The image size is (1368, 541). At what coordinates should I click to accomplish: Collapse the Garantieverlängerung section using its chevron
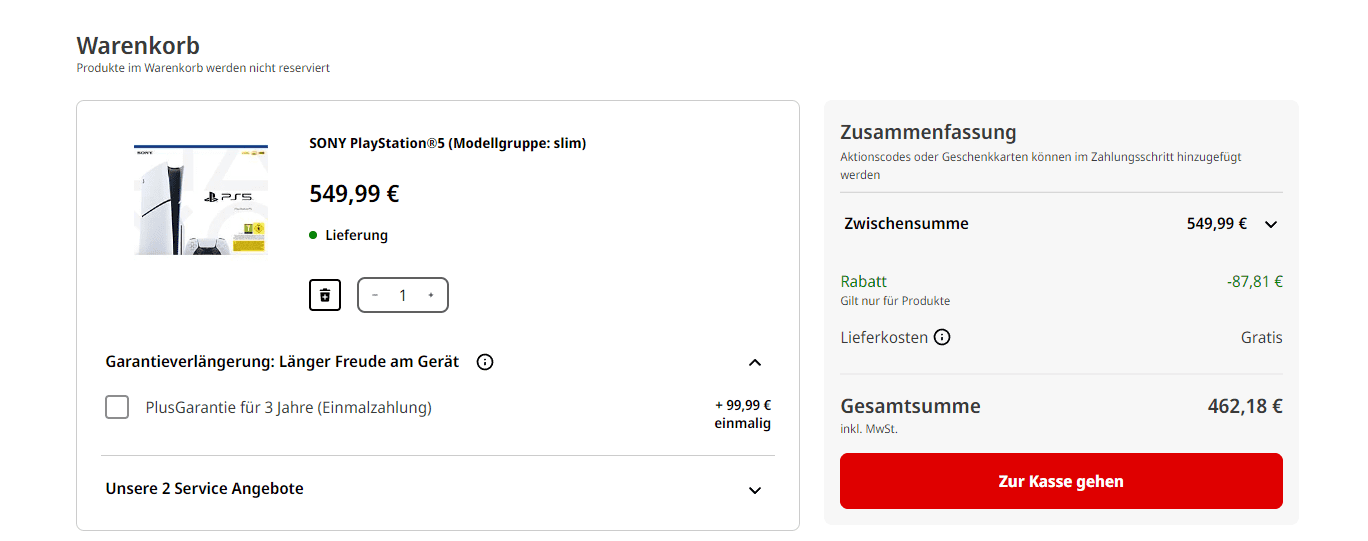755,362
